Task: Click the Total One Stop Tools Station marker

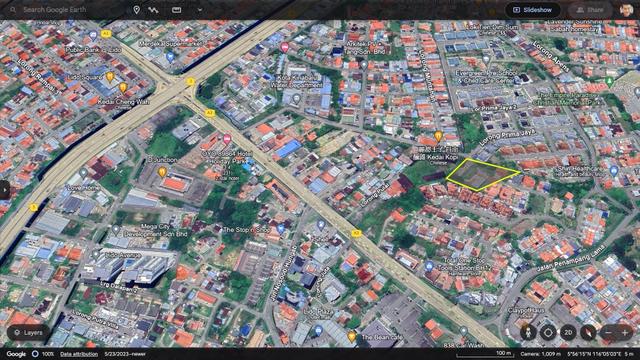Action: 429,267
